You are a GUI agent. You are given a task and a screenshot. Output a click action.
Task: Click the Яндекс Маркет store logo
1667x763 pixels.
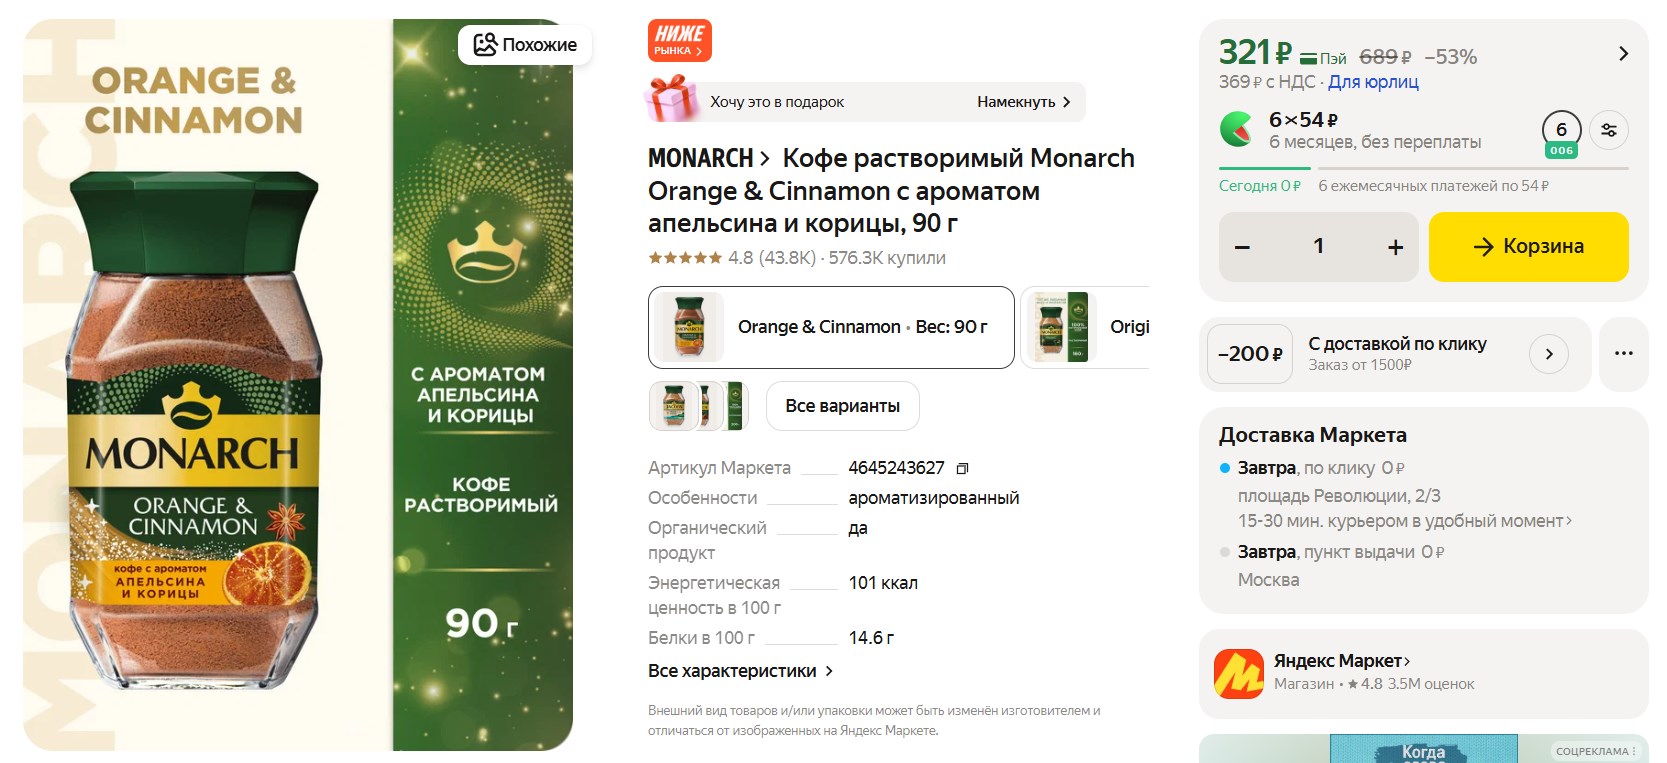point(1238,673)
